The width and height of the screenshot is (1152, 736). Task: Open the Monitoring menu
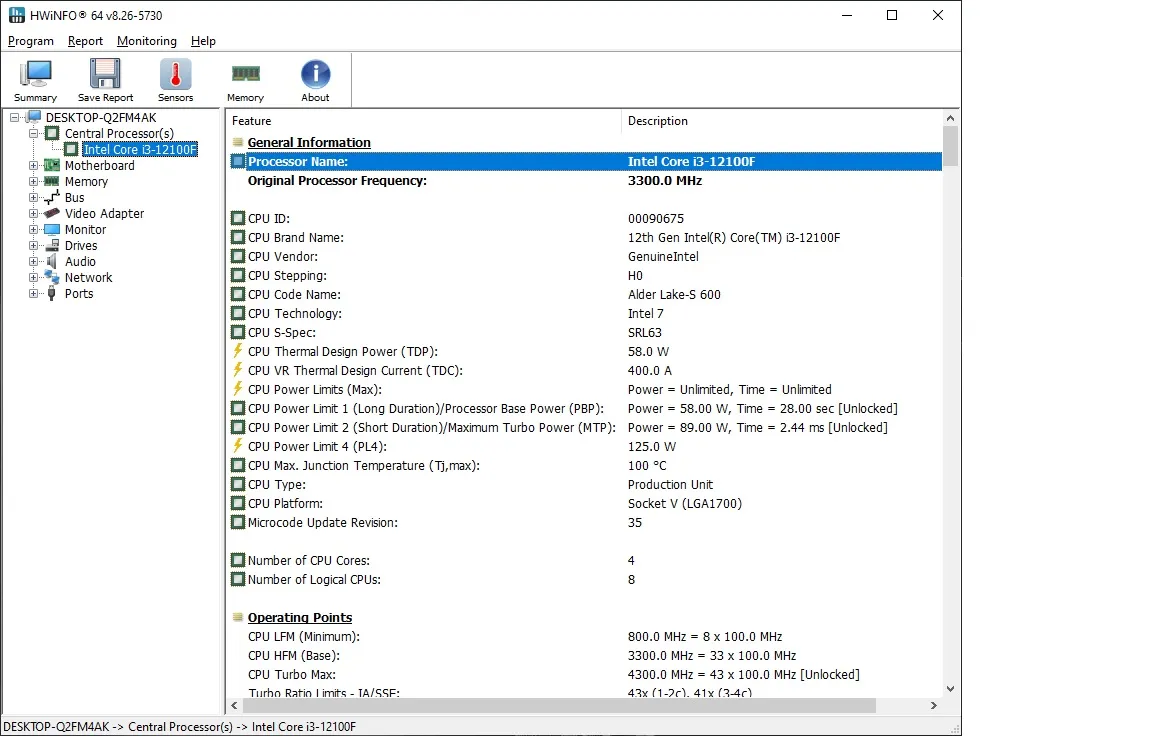point(146,41)
